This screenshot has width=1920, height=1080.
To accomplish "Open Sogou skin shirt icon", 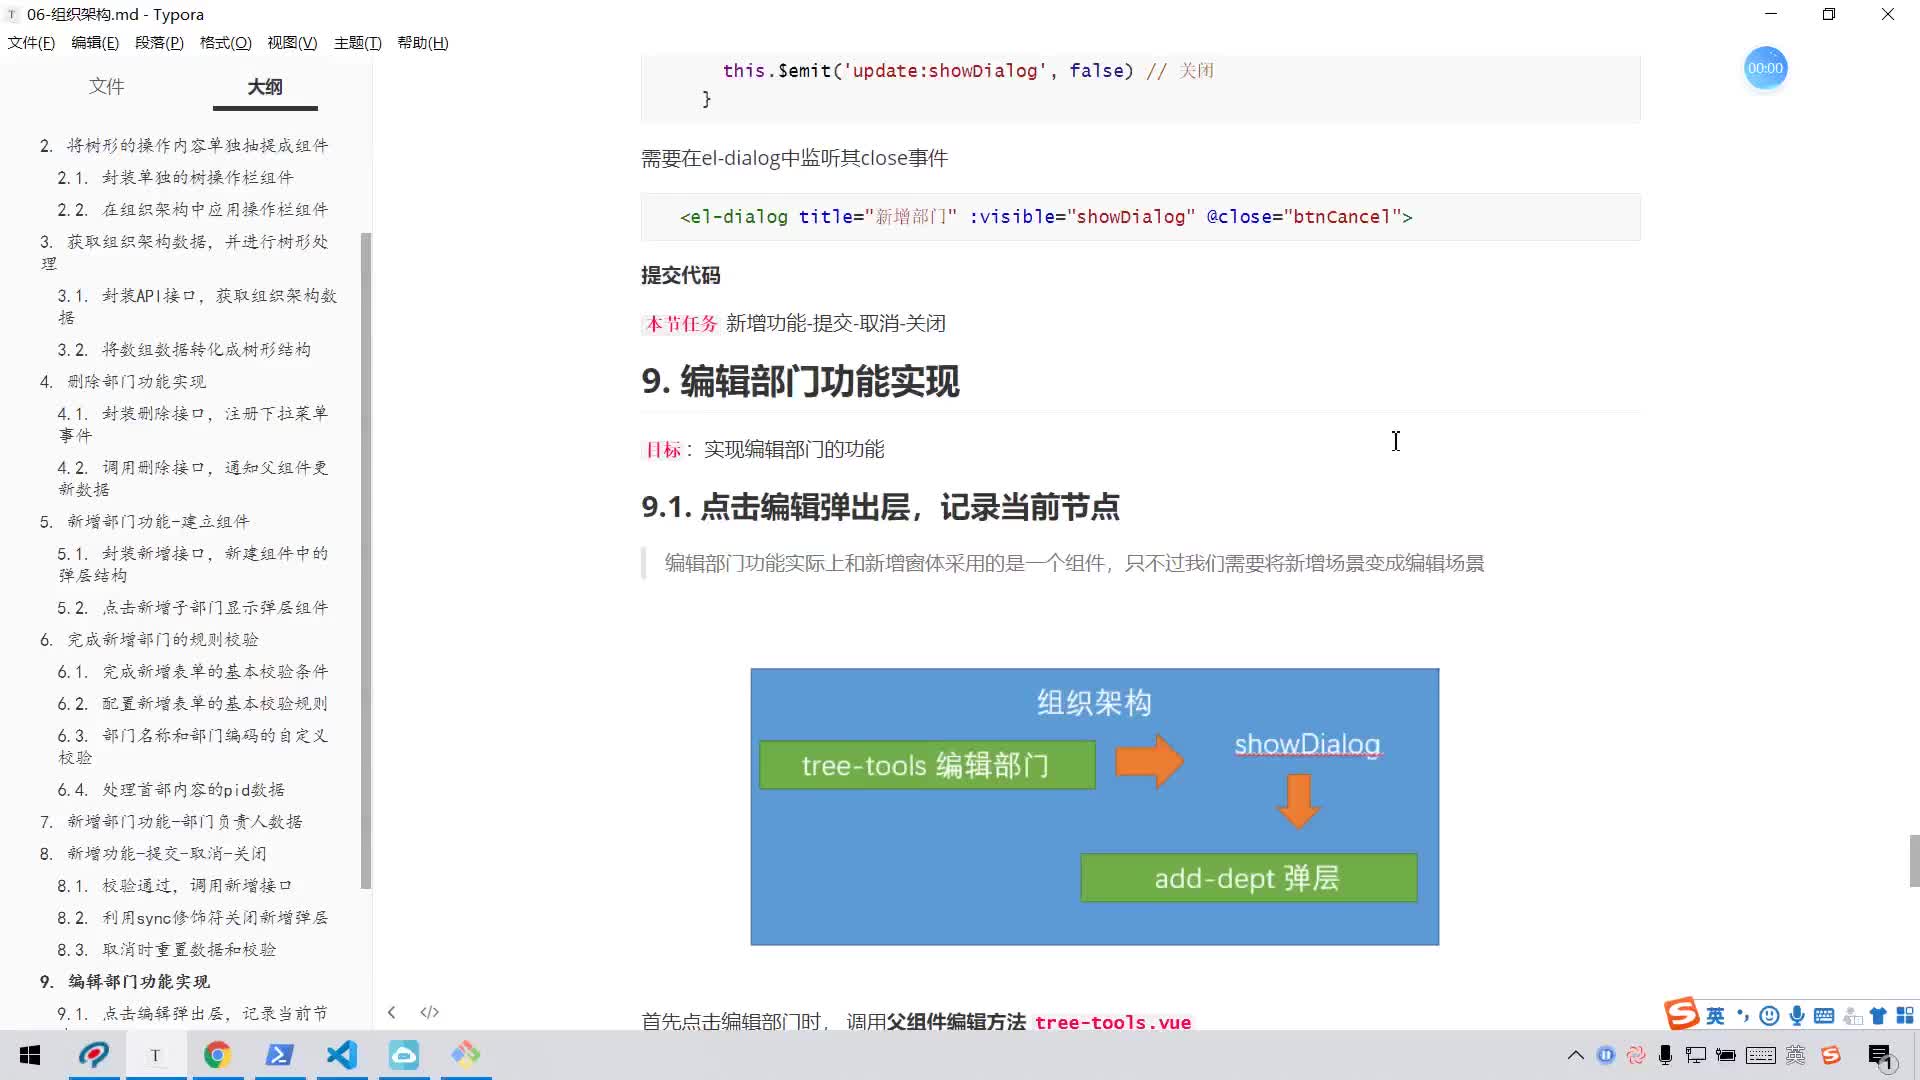I will (x=1878, y=1016).
